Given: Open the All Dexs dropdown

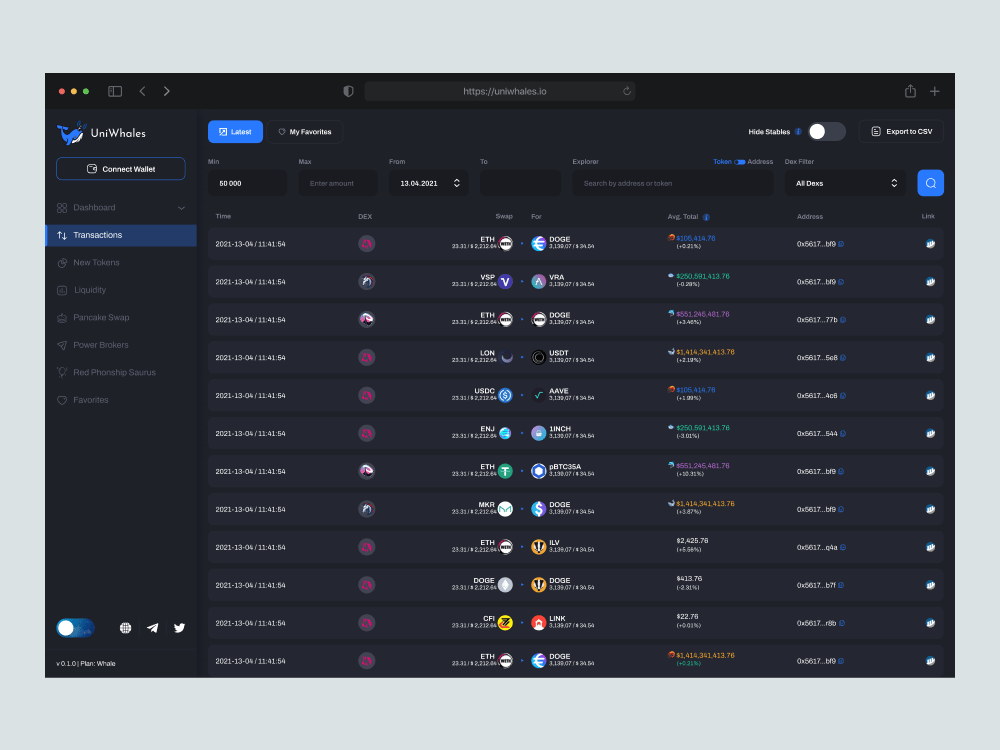Looking at the screenshot, I should (845, 183).
